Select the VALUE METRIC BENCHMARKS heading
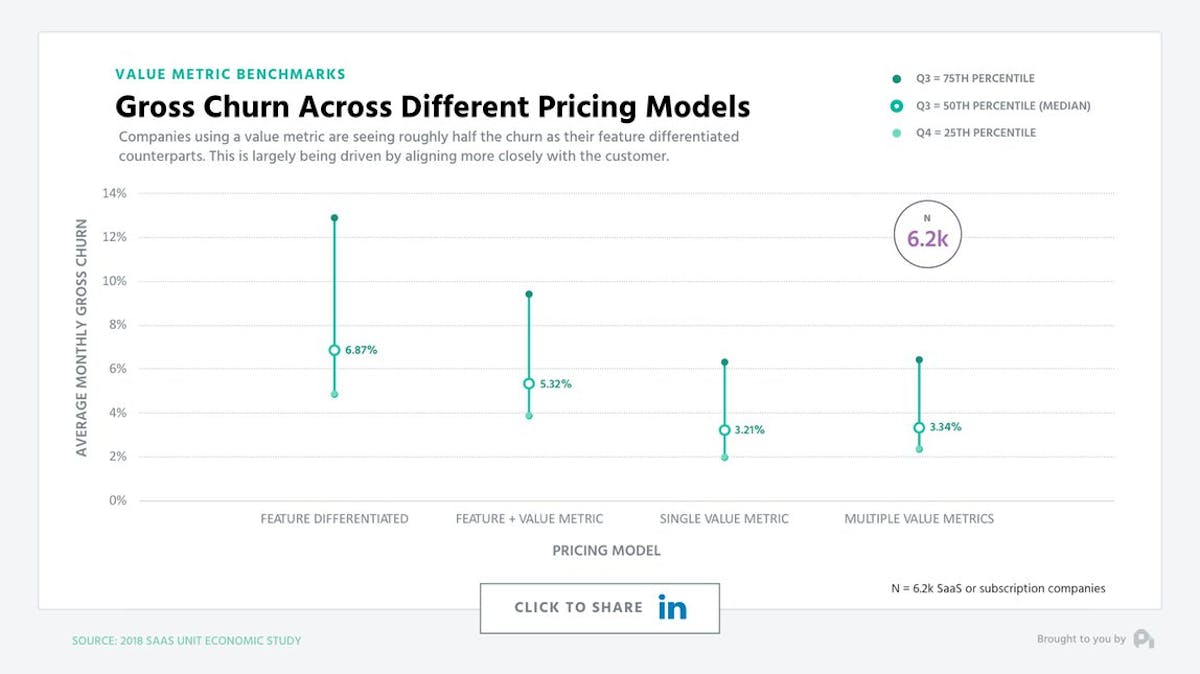 tap(230, 73)
